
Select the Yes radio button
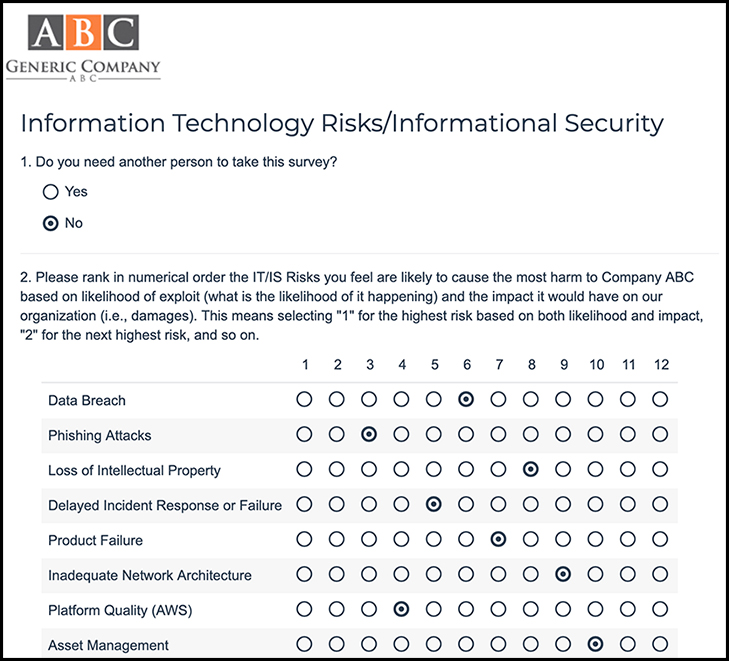tap(50, 191)
